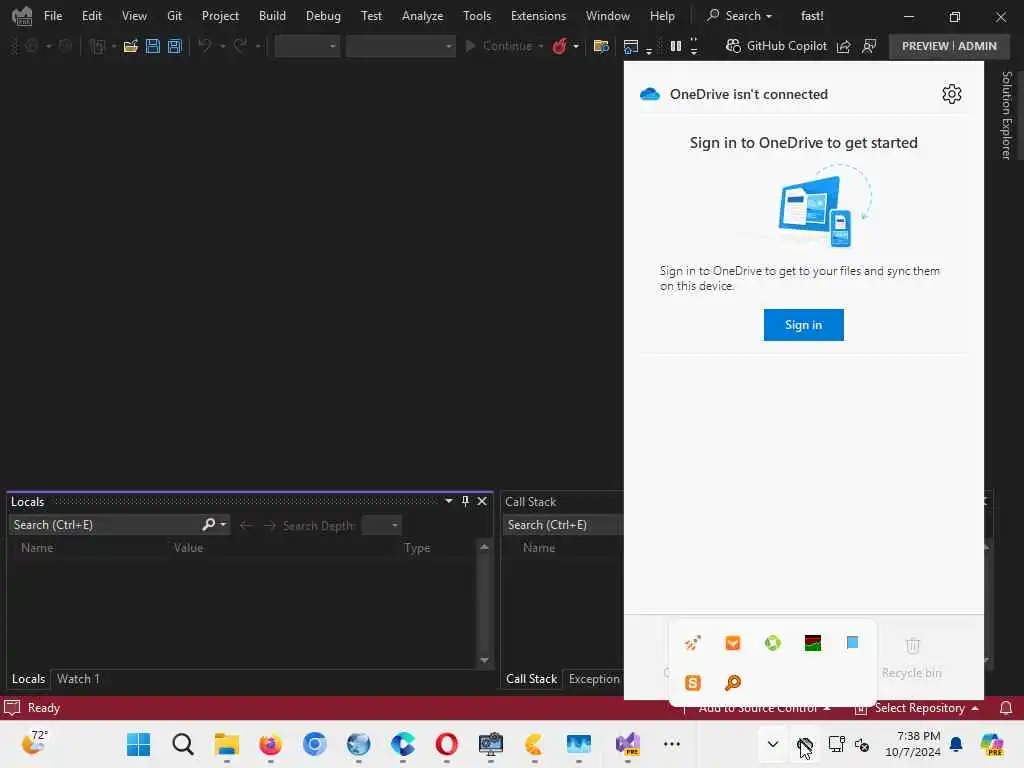This screenshot has width=1024, height=768.
Task: Select the Locals bottom tab
Action: (28, 679)
